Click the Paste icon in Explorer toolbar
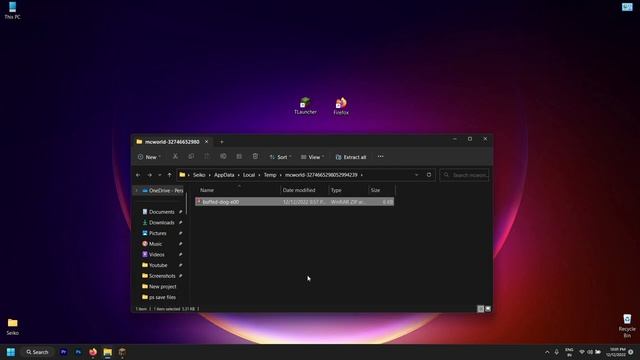Screen dimensions: 640x360 pyautogui.click(x=207, y=156)
